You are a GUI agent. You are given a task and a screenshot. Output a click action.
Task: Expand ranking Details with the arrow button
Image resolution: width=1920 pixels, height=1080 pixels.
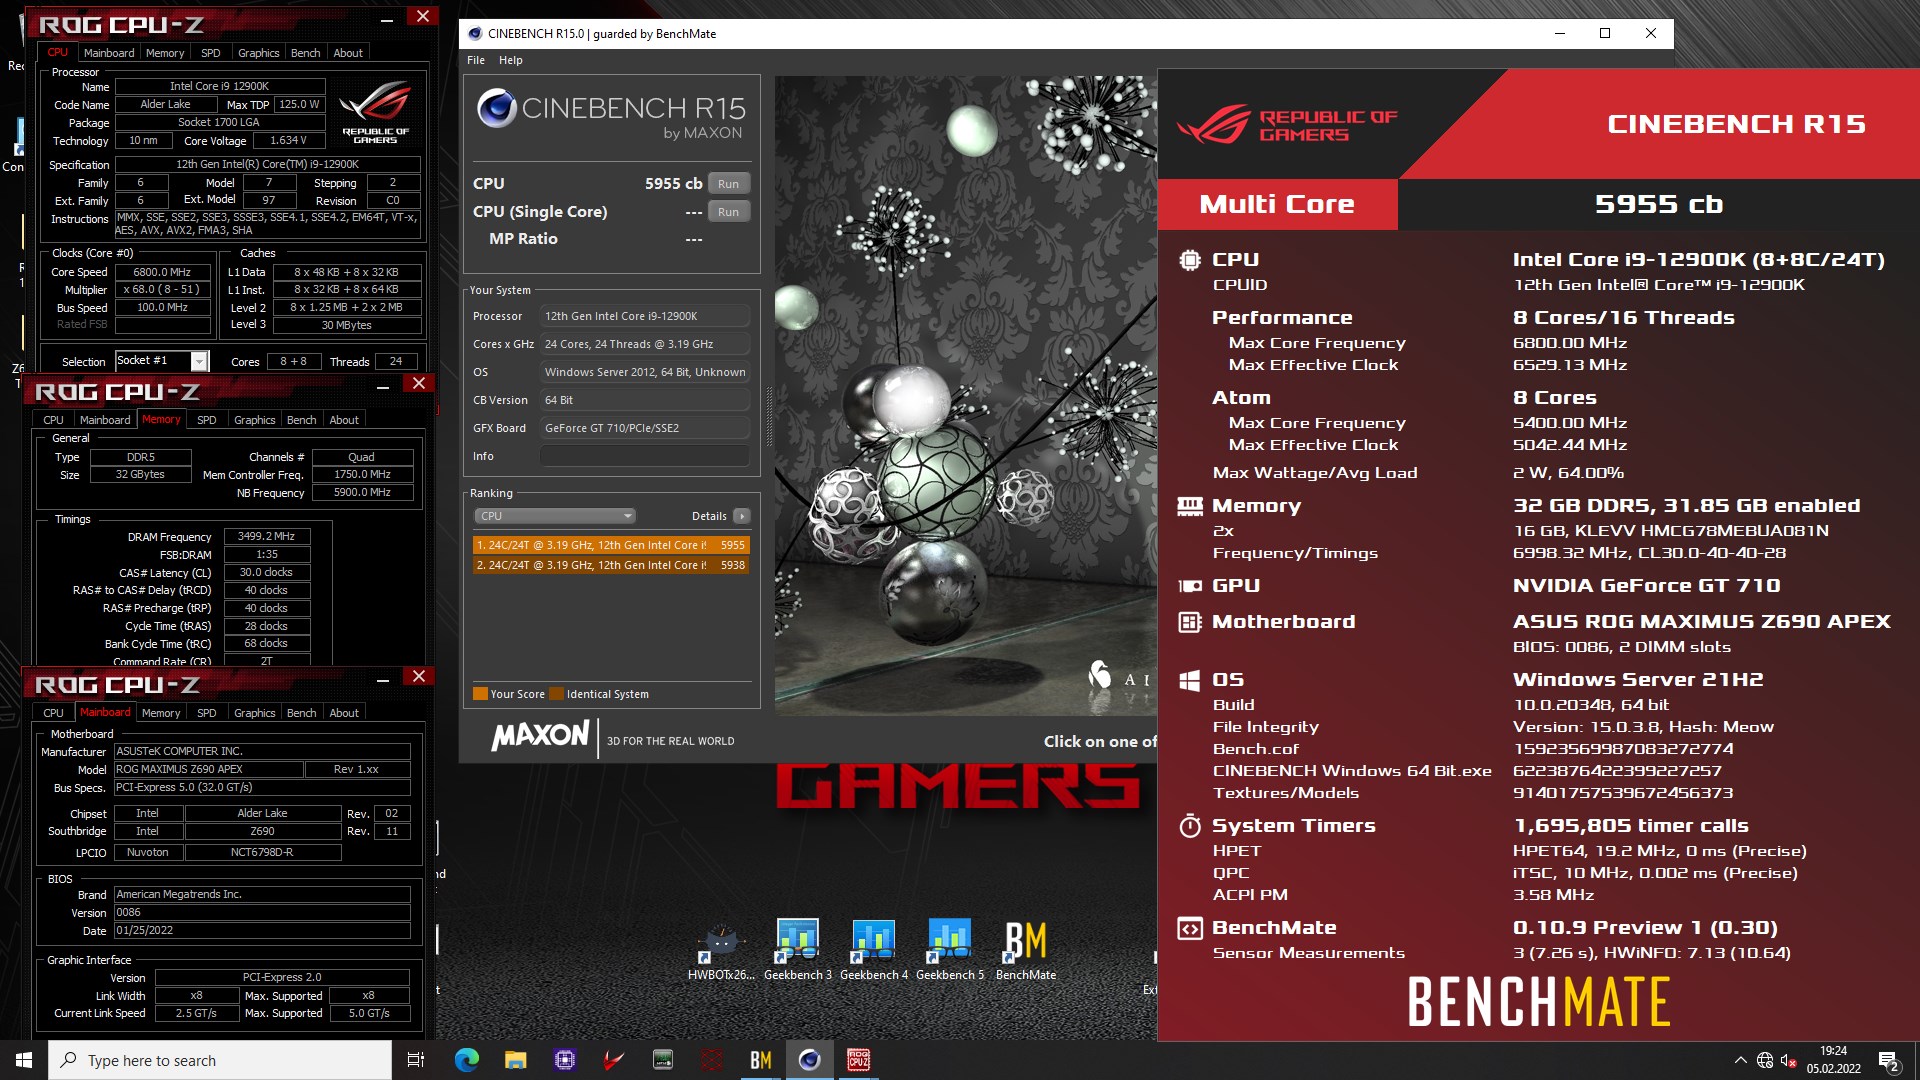pos(741,516)
